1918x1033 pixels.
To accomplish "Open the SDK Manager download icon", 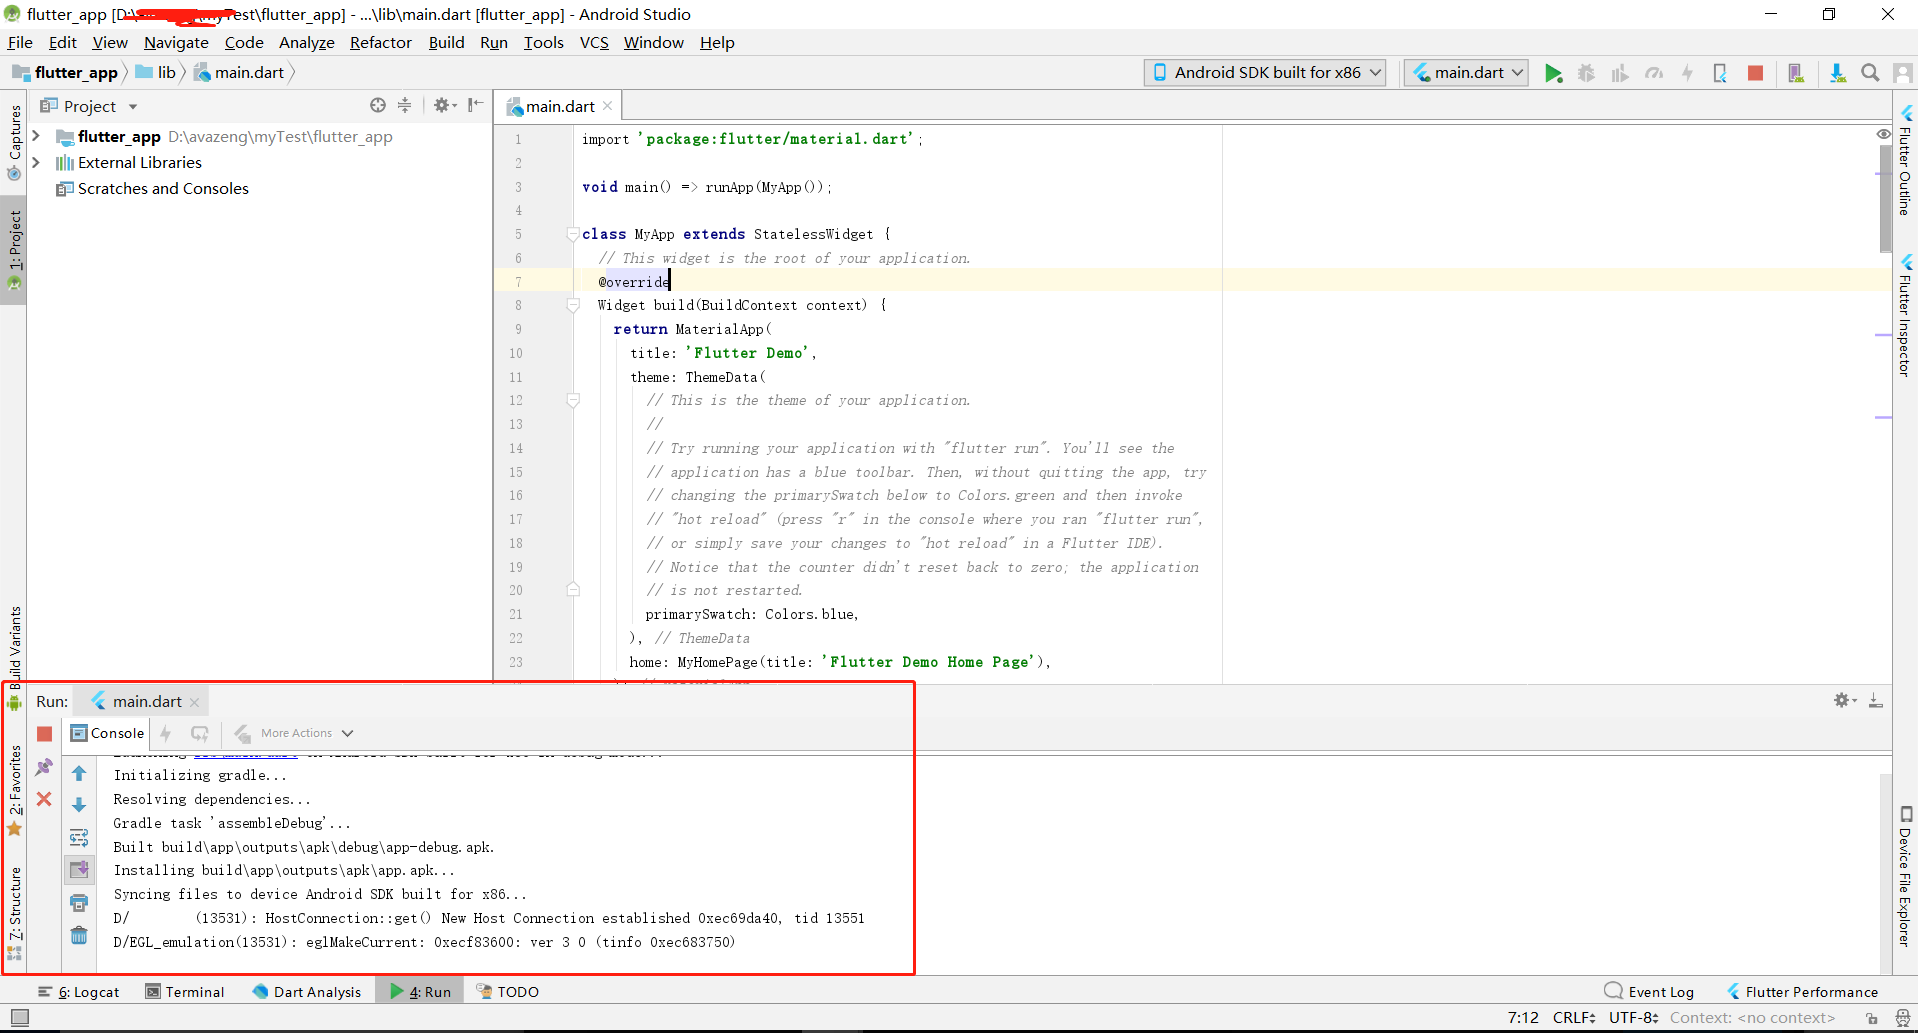I will [1837, 73].
